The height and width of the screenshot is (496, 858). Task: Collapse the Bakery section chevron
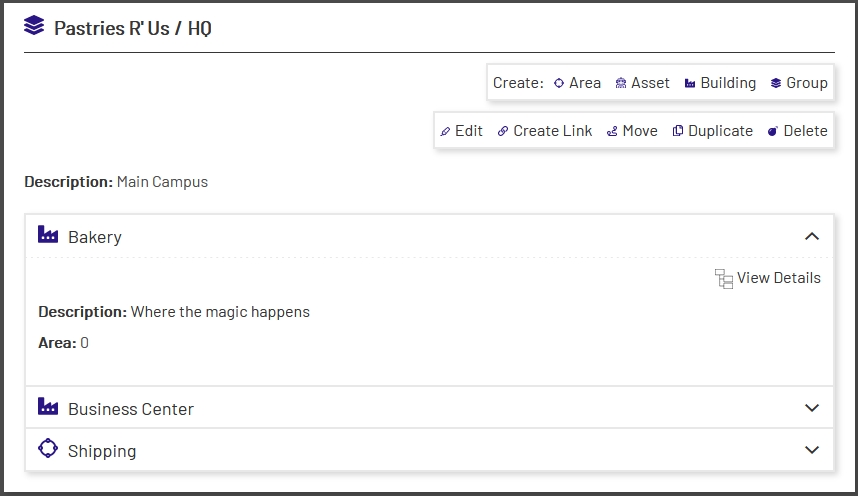point(811,237)
